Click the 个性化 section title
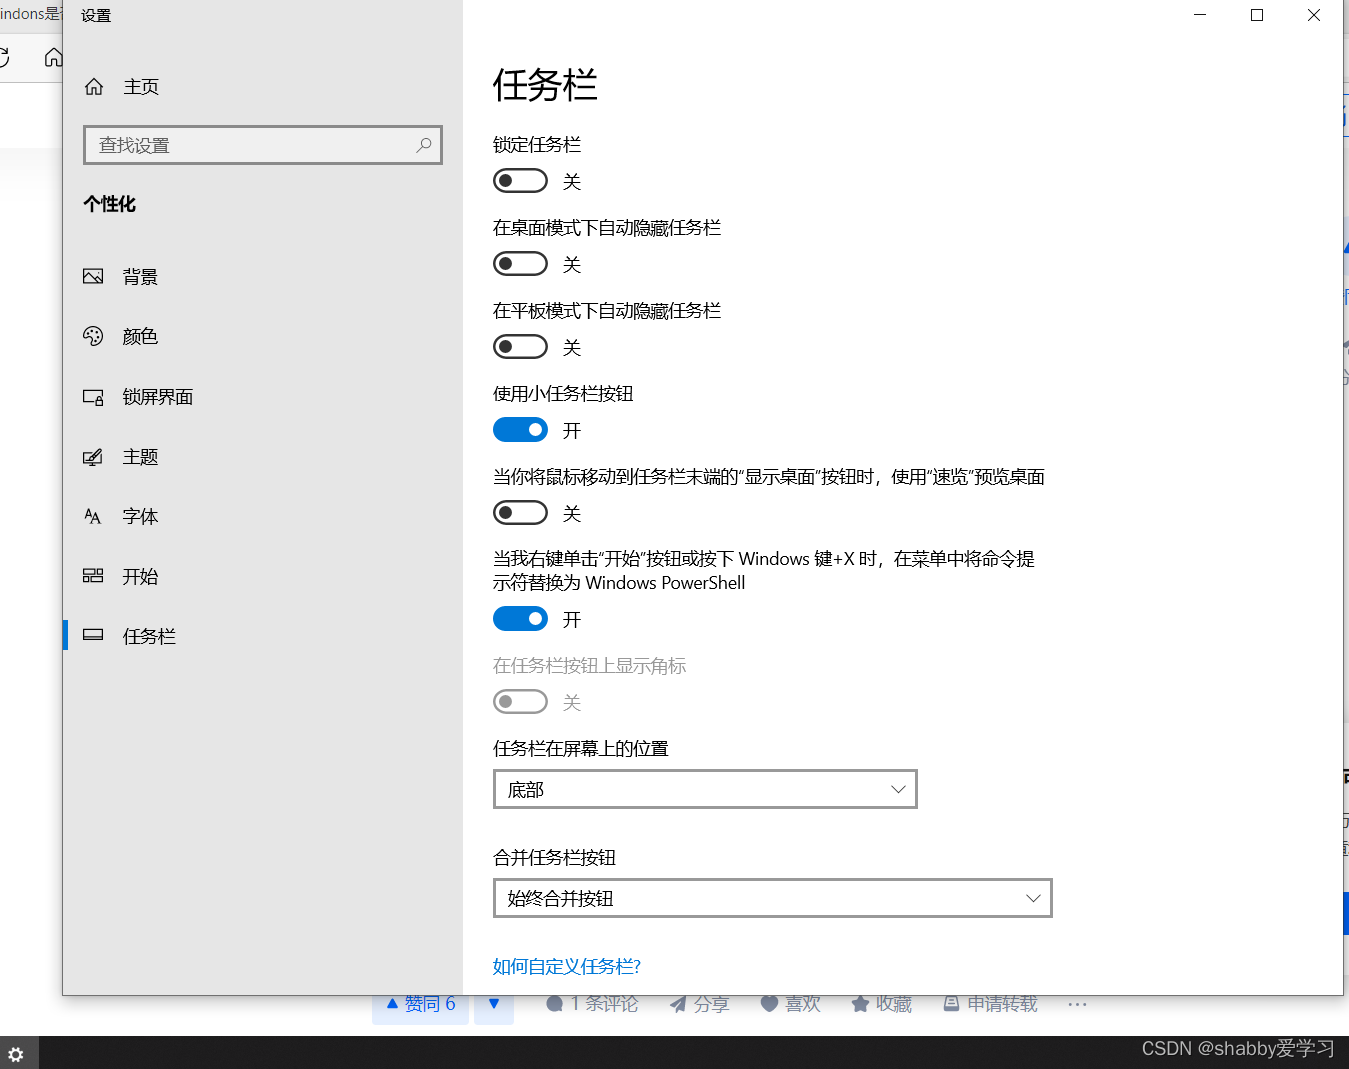This screenshot has width=1349, height=1069. pyautogui.click(x=110, y=204)
